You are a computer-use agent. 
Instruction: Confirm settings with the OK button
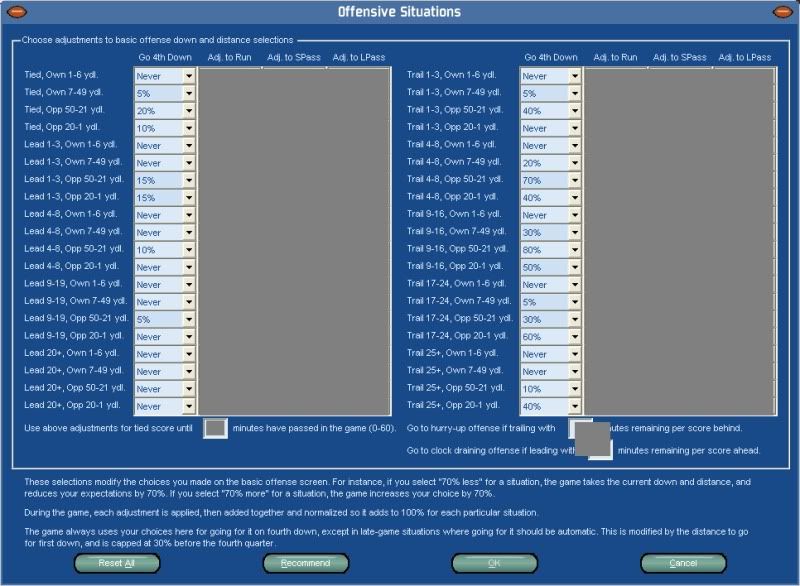[x=494, y=563]
